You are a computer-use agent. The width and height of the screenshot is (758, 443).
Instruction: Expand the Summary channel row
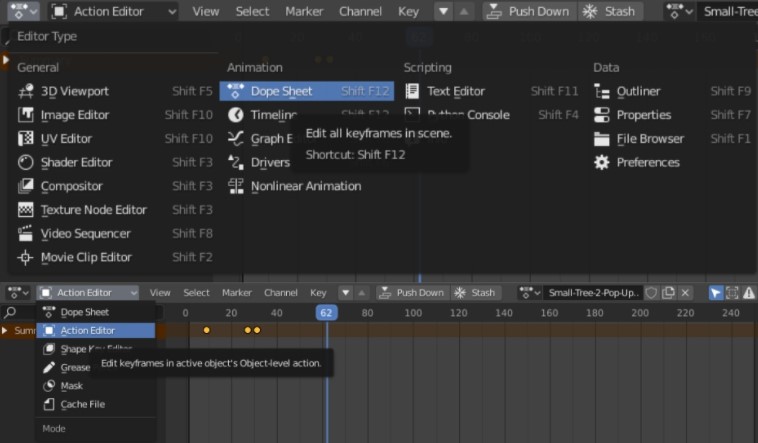click(x=5, y=330)
